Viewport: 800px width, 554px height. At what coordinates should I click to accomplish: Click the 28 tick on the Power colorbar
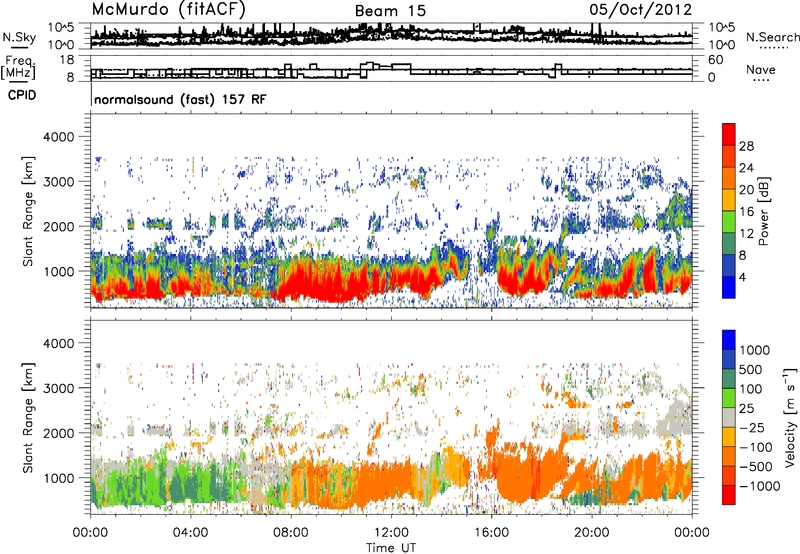pos(746,146)
